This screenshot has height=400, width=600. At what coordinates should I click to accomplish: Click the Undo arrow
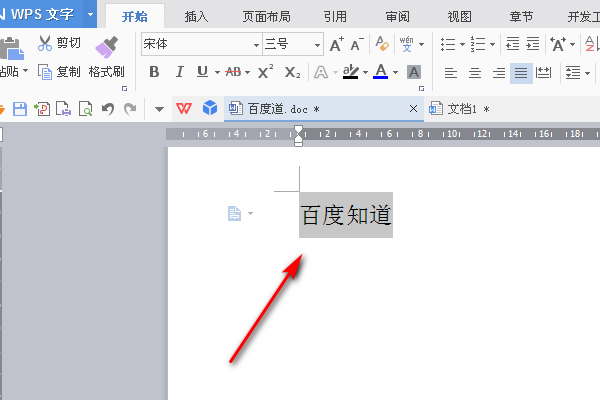108,109
